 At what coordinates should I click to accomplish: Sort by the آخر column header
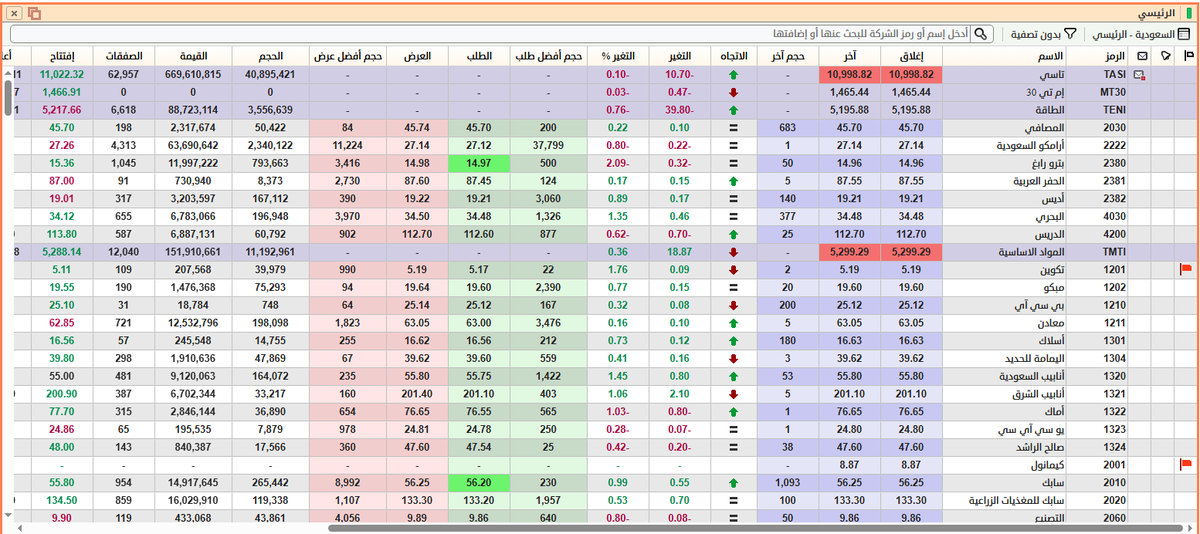(849, 56)
